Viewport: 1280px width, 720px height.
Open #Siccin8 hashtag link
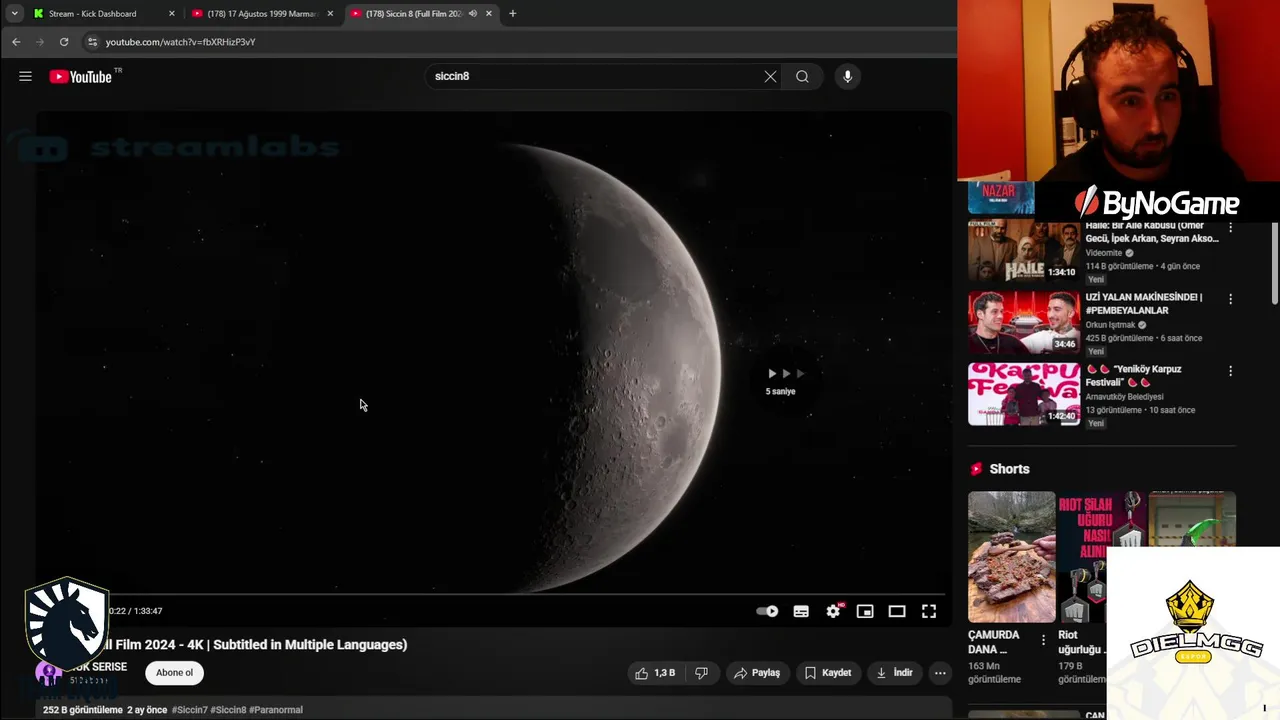tap(228, 710)
